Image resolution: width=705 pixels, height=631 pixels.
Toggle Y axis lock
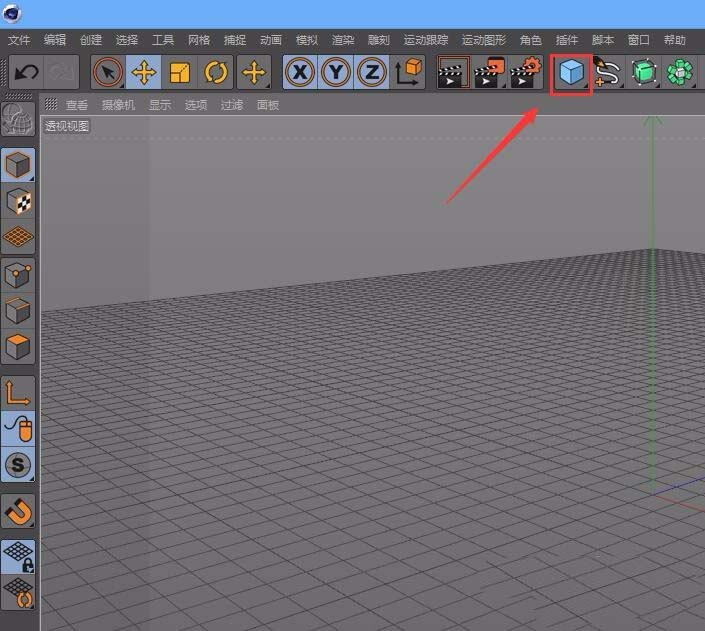(336, 72)
